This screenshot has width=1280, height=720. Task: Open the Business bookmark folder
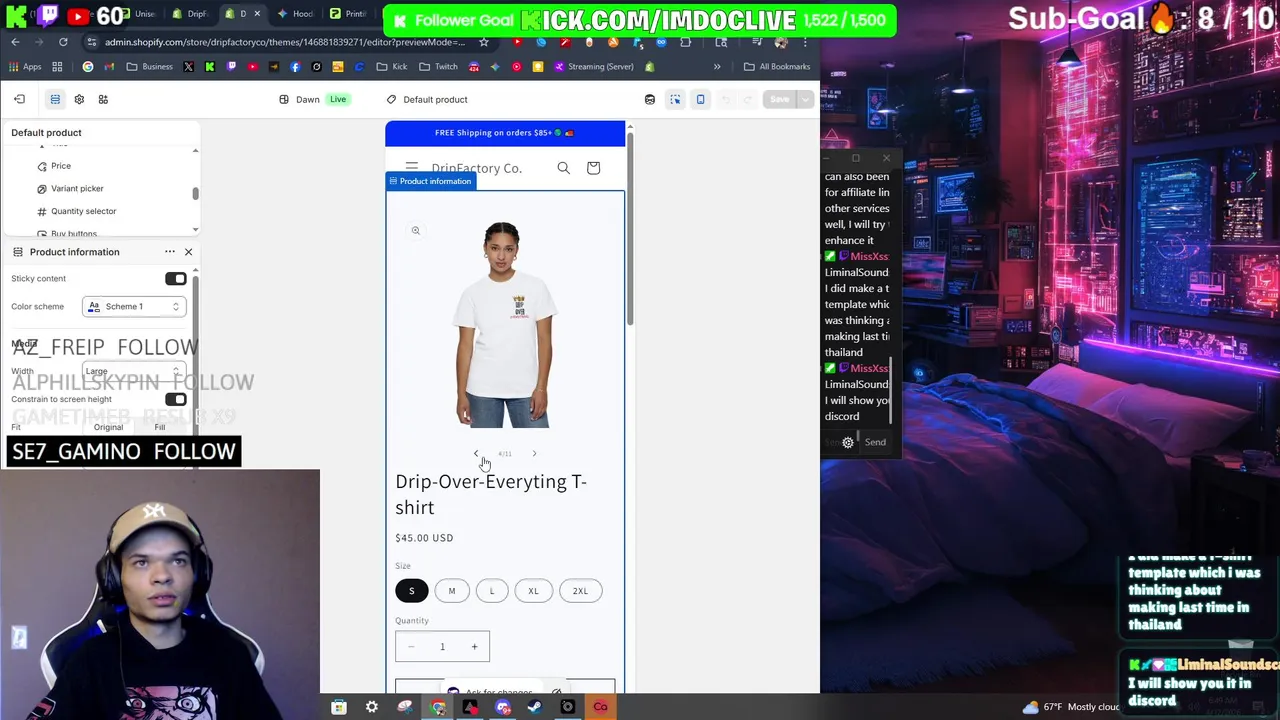[x=148, y=67]
